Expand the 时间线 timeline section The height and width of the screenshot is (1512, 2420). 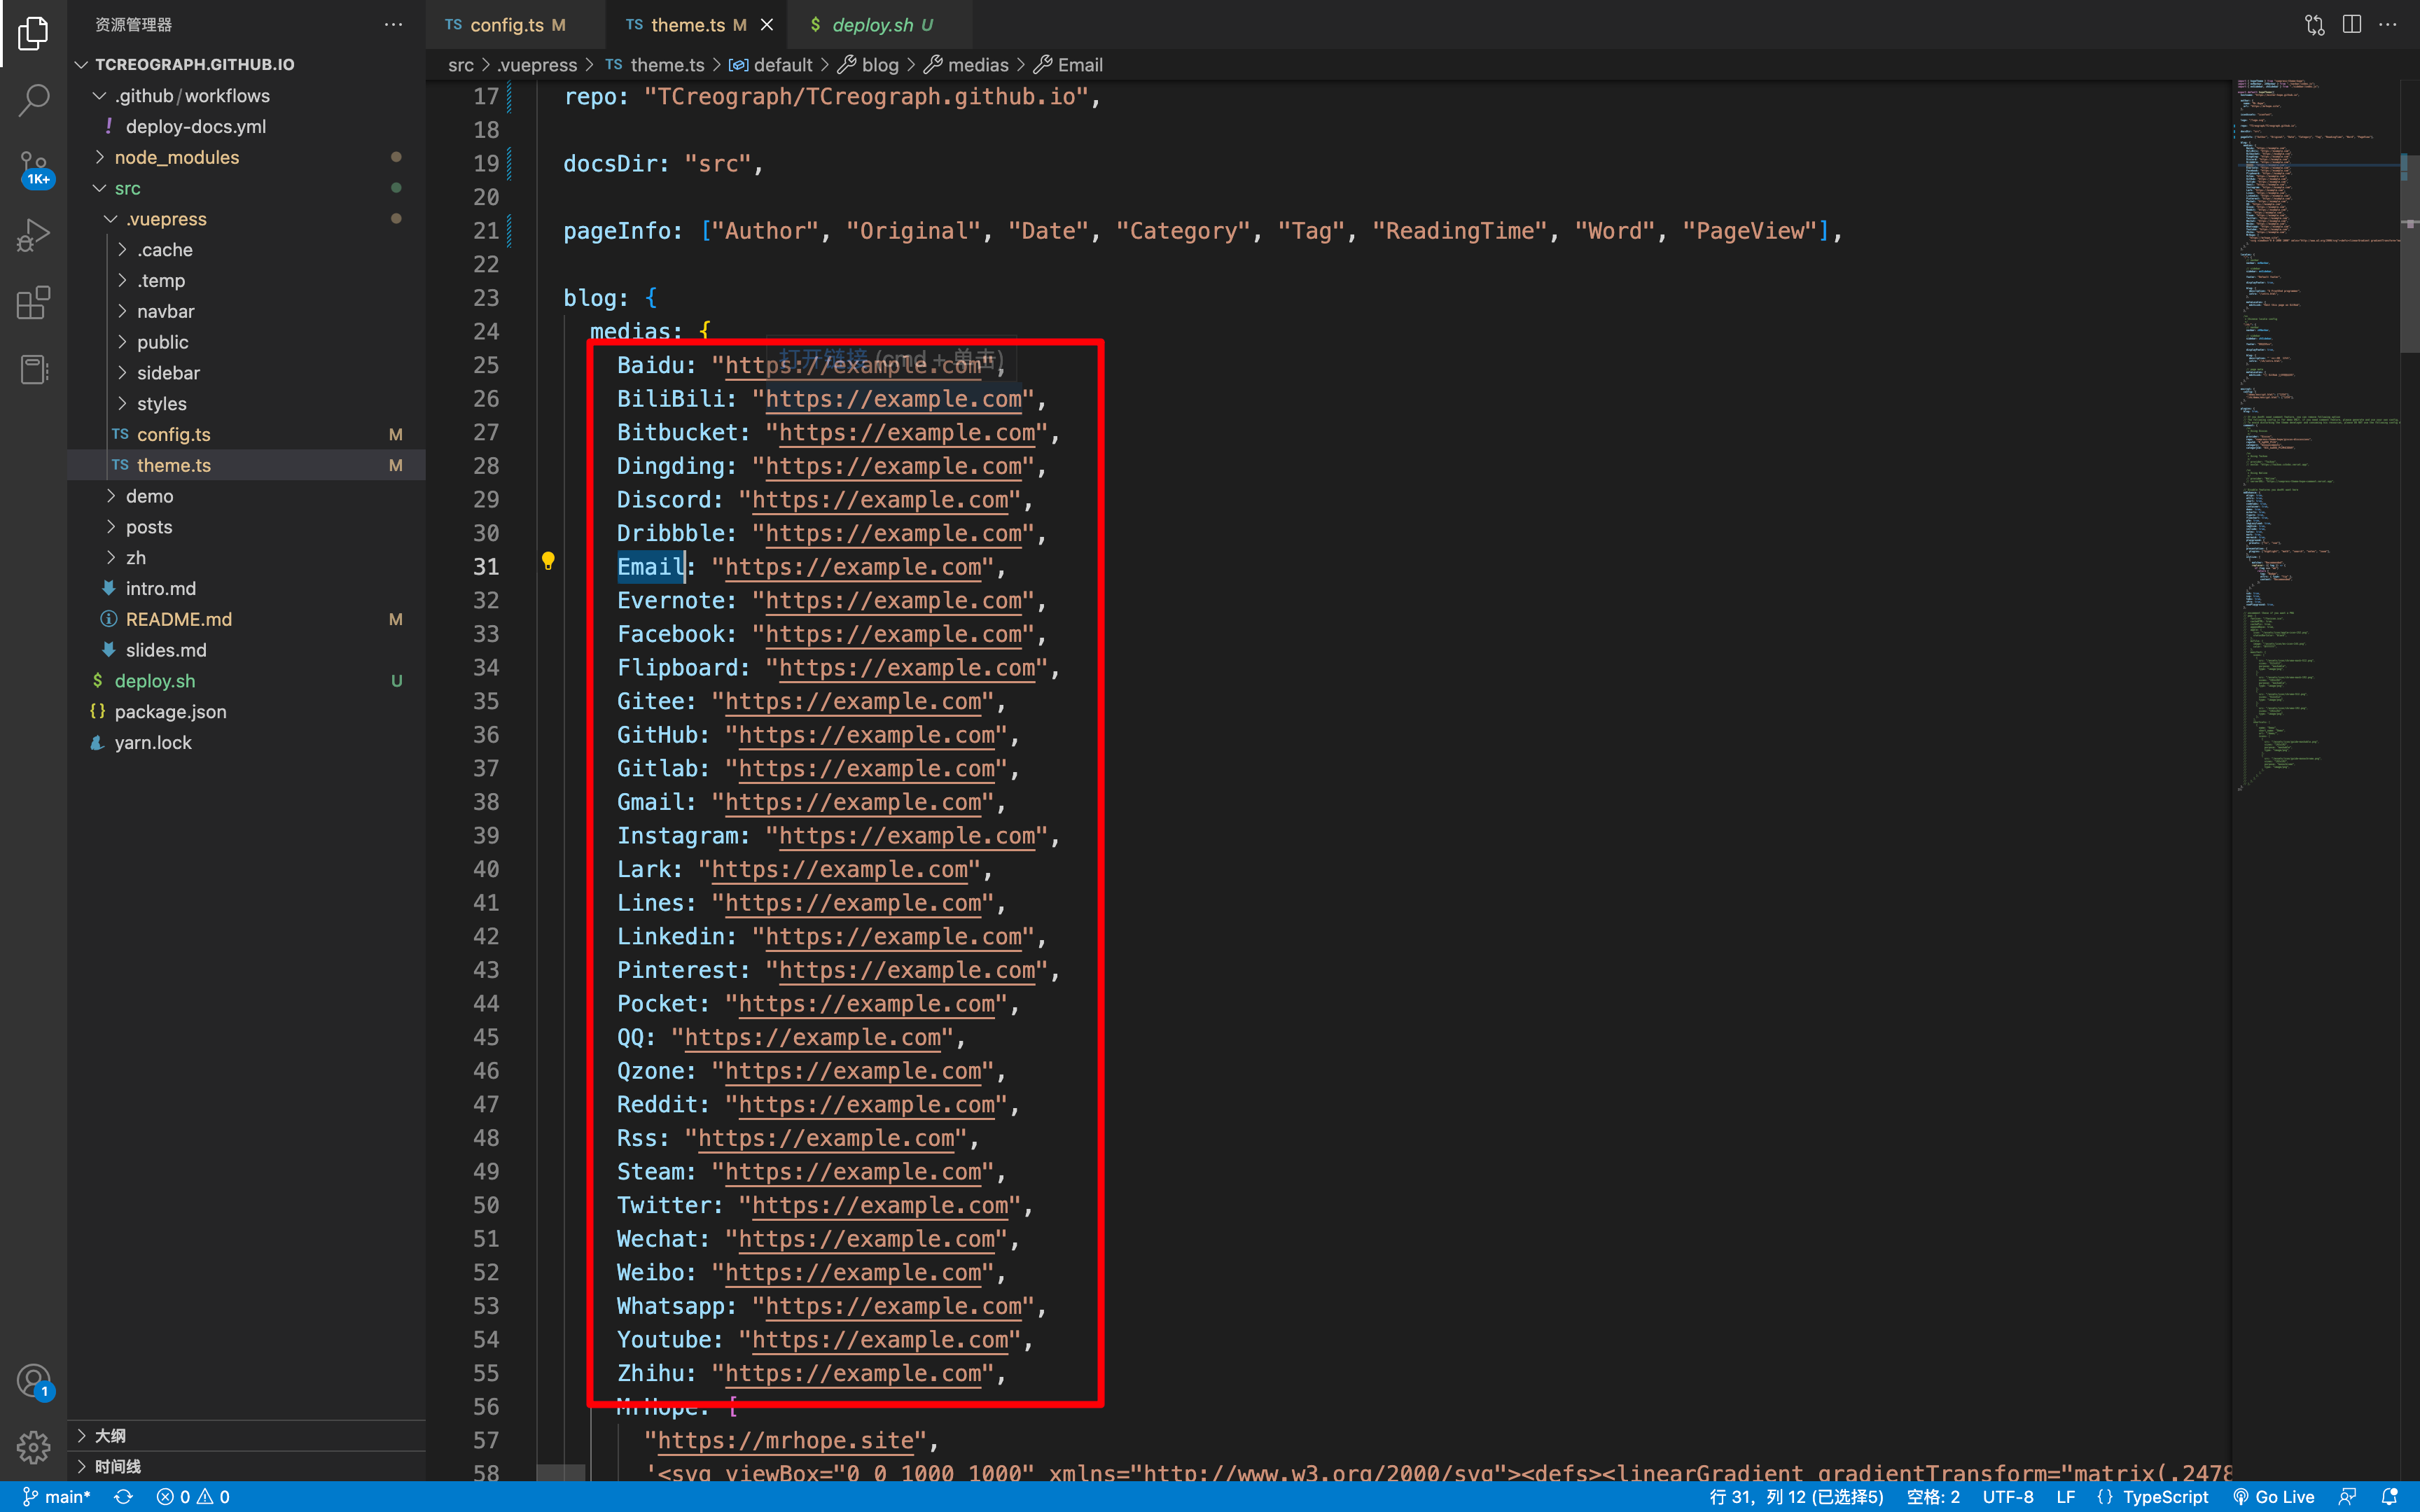(247, 1466)
